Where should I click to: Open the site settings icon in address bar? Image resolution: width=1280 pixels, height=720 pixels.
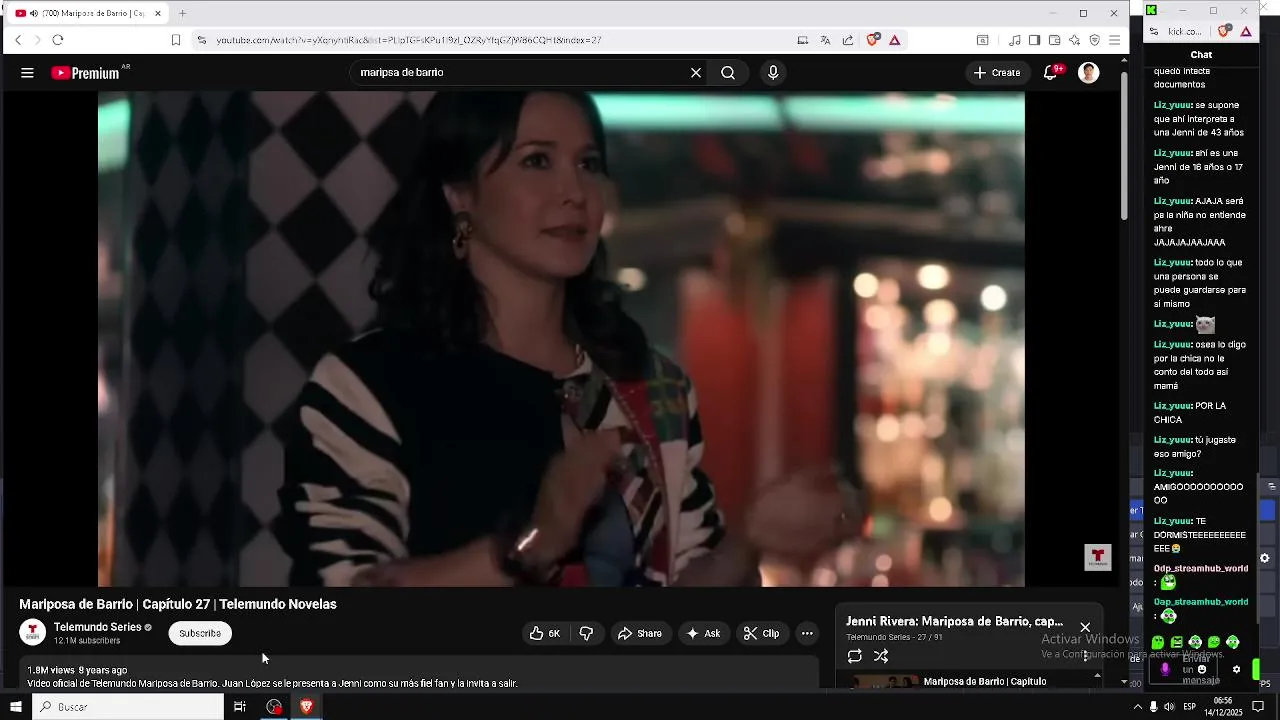[x=201, y=40]
